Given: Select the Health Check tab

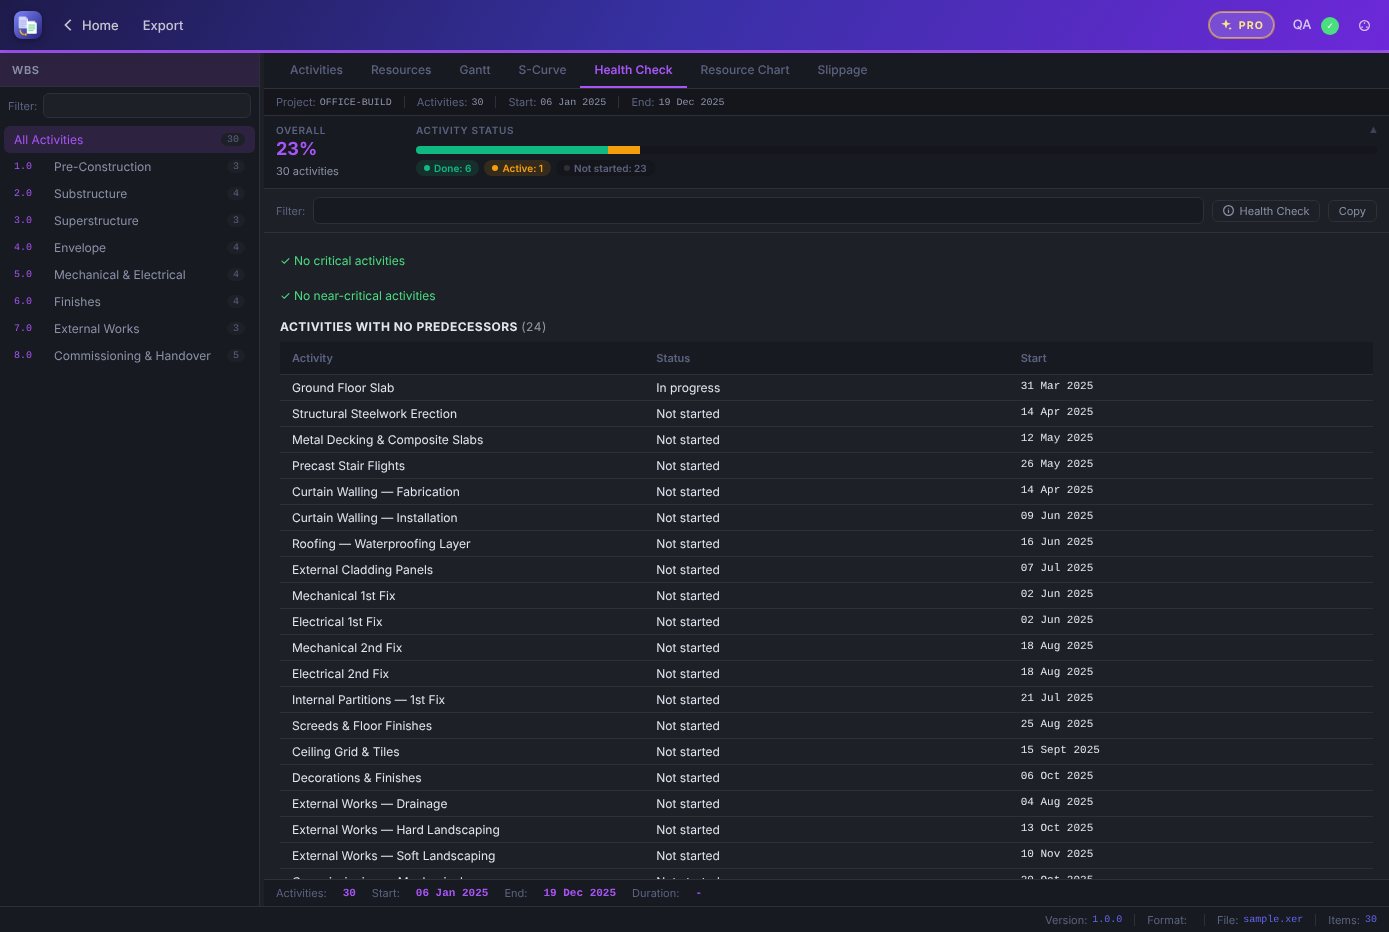Looking at the screenshot, I should (633, 70).
